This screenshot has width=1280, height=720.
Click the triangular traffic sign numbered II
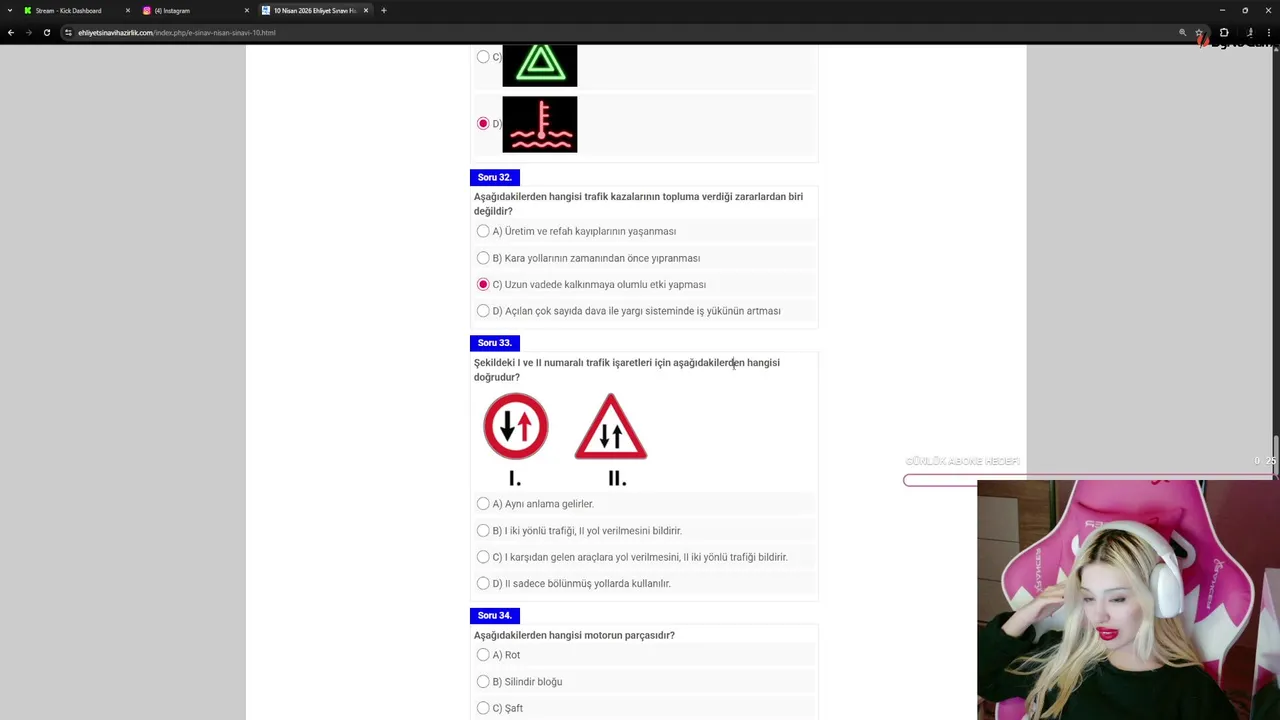click(611, 427)
